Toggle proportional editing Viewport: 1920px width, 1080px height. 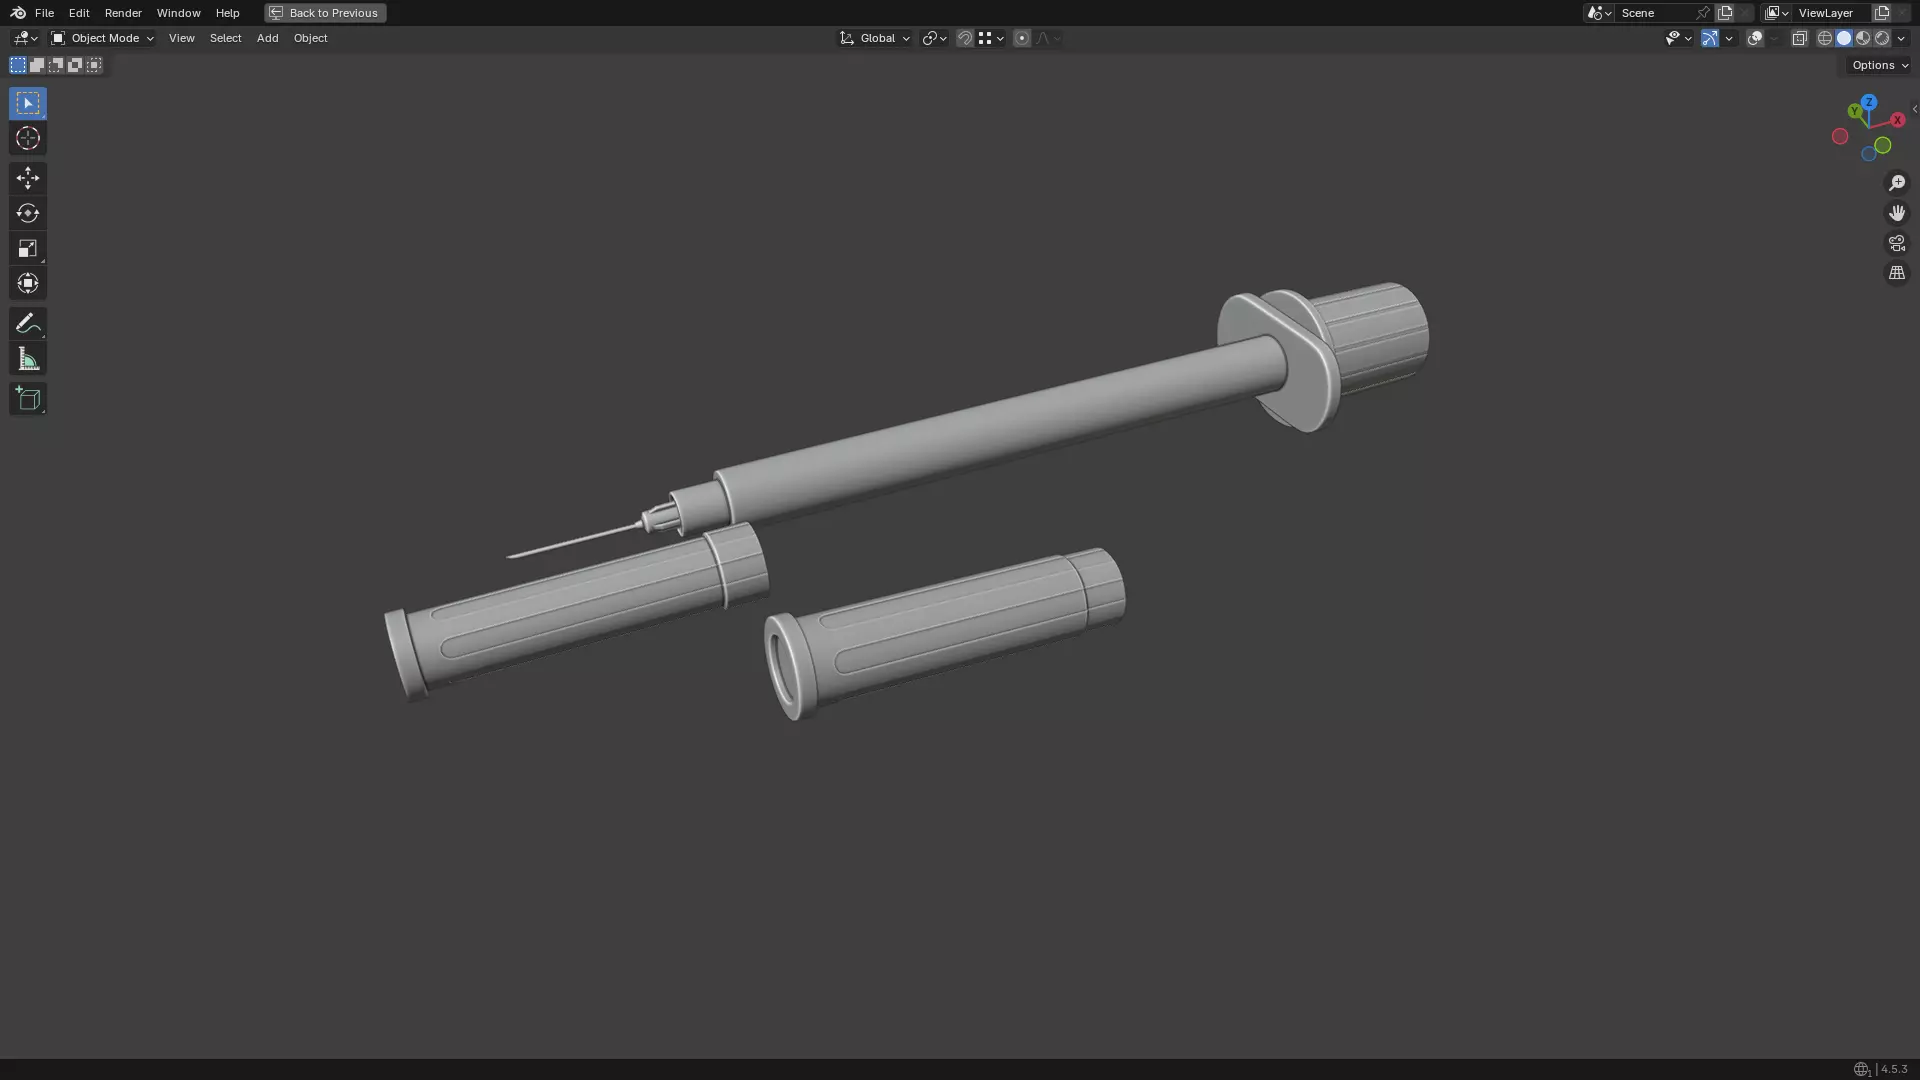pos(1022,38)
